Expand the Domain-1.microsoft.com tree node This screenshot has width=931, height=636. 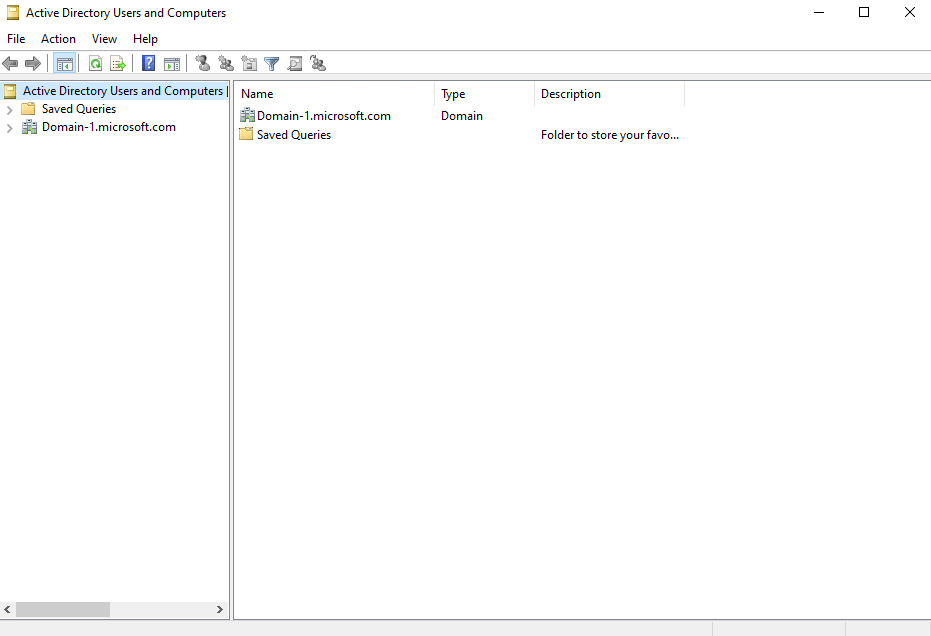pos(11,127)
